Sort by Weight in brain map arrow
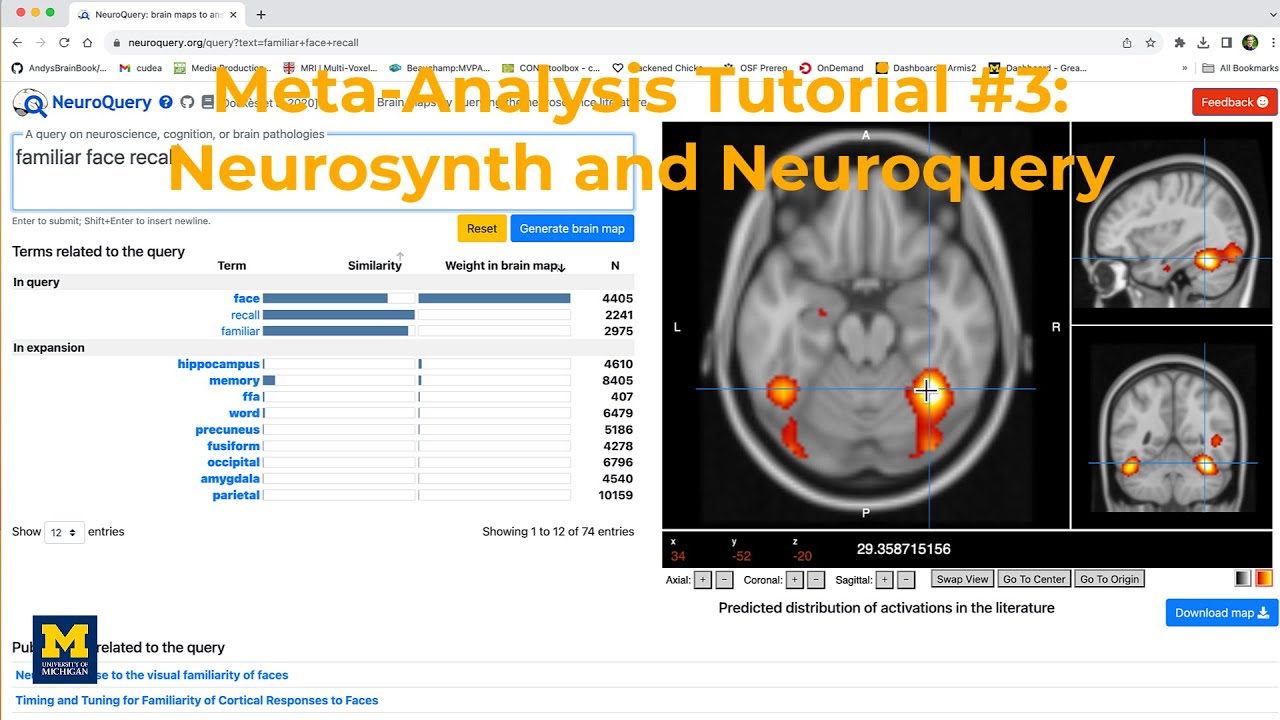The image size is (1280, 720). pyautogui.click(x=561, y=267)
